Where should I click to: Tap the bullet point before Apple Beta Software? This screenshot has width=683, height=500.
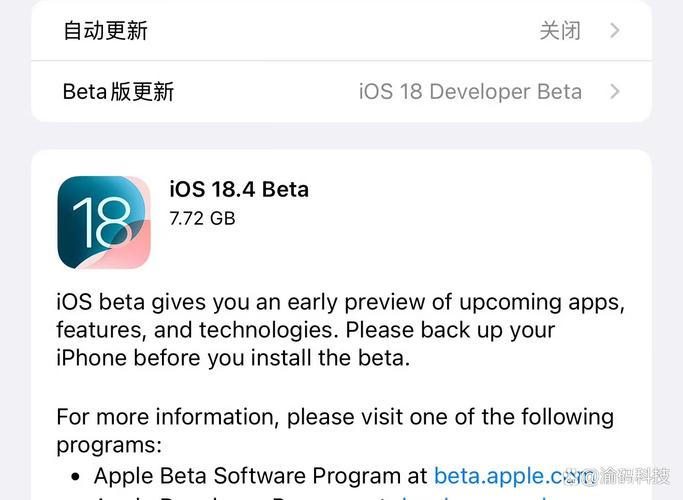[75, 476]
